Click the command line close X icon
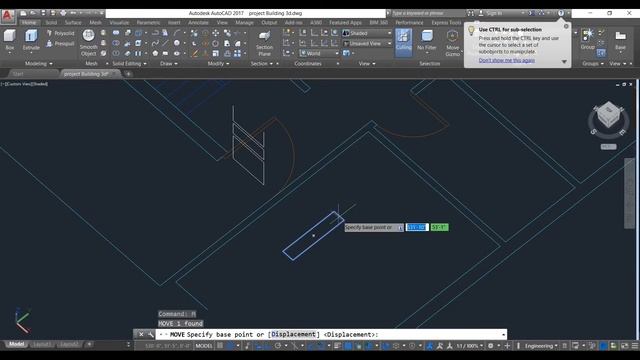Screen dimensions: 640x360 pyautogui.click(x=141, y=334)
